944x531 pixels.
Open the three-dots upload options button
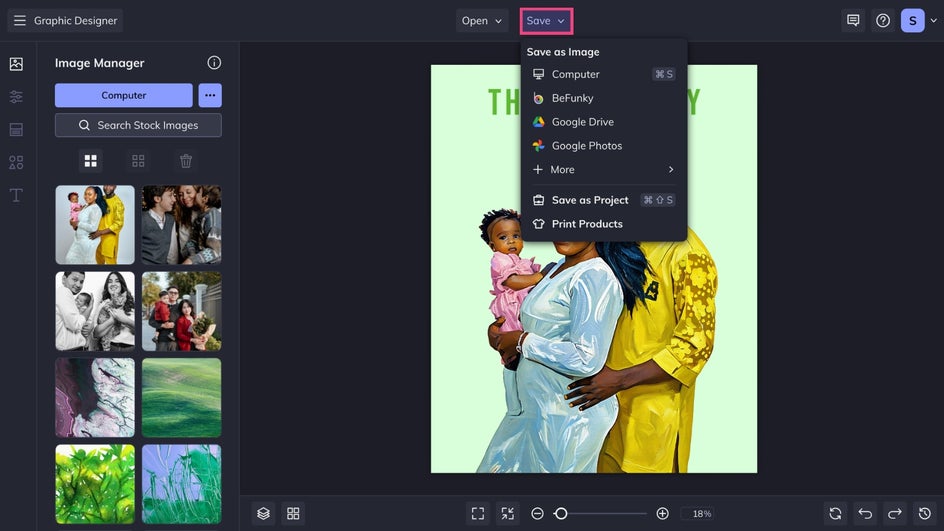click(210, 95)
